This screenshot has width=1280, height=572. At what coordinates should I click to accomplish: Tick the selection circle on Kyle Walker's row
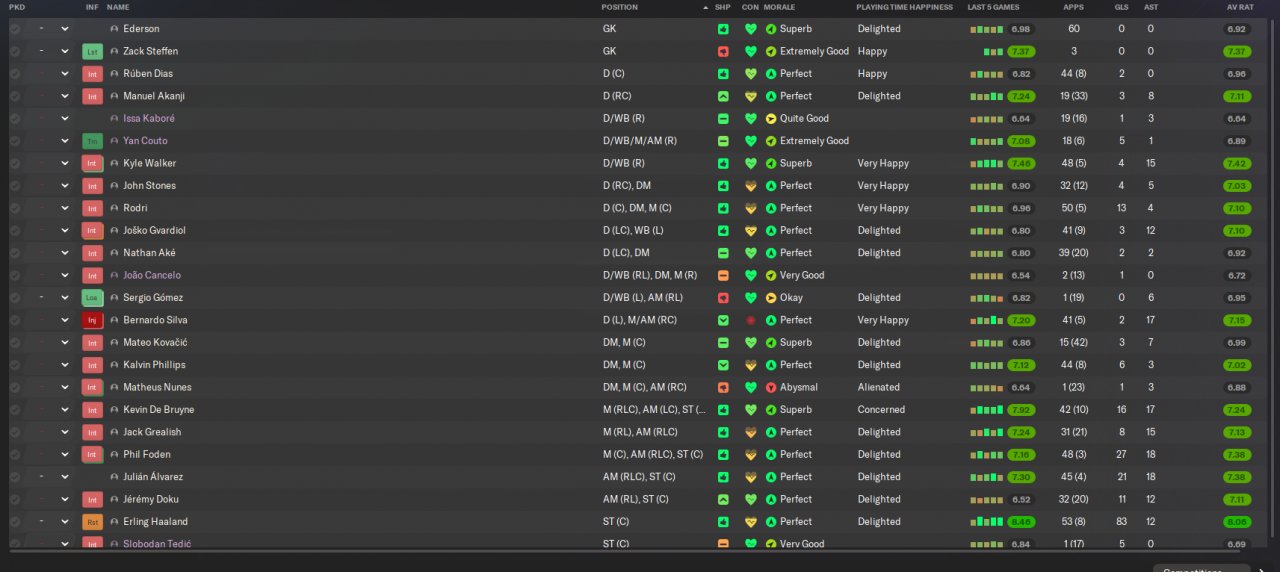pos(14,163)
